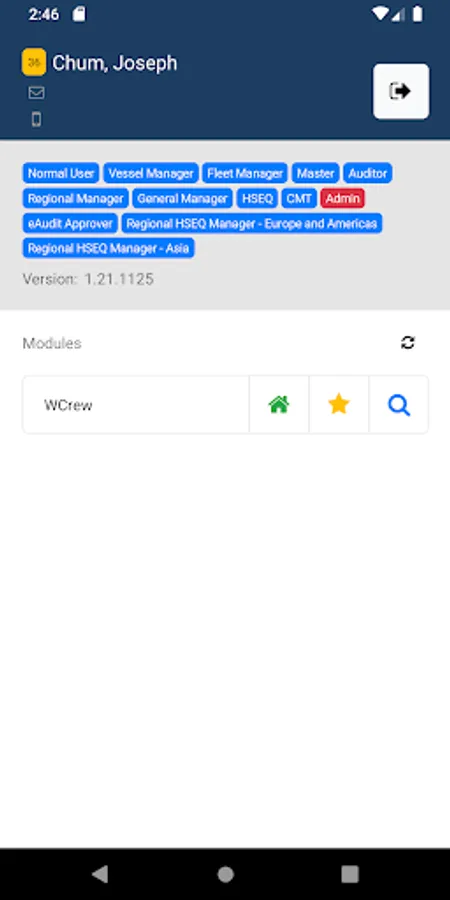Select the WCrew module entry
Image resolution: width=450 pixels, height=900 pixels.
coord(135,405)
